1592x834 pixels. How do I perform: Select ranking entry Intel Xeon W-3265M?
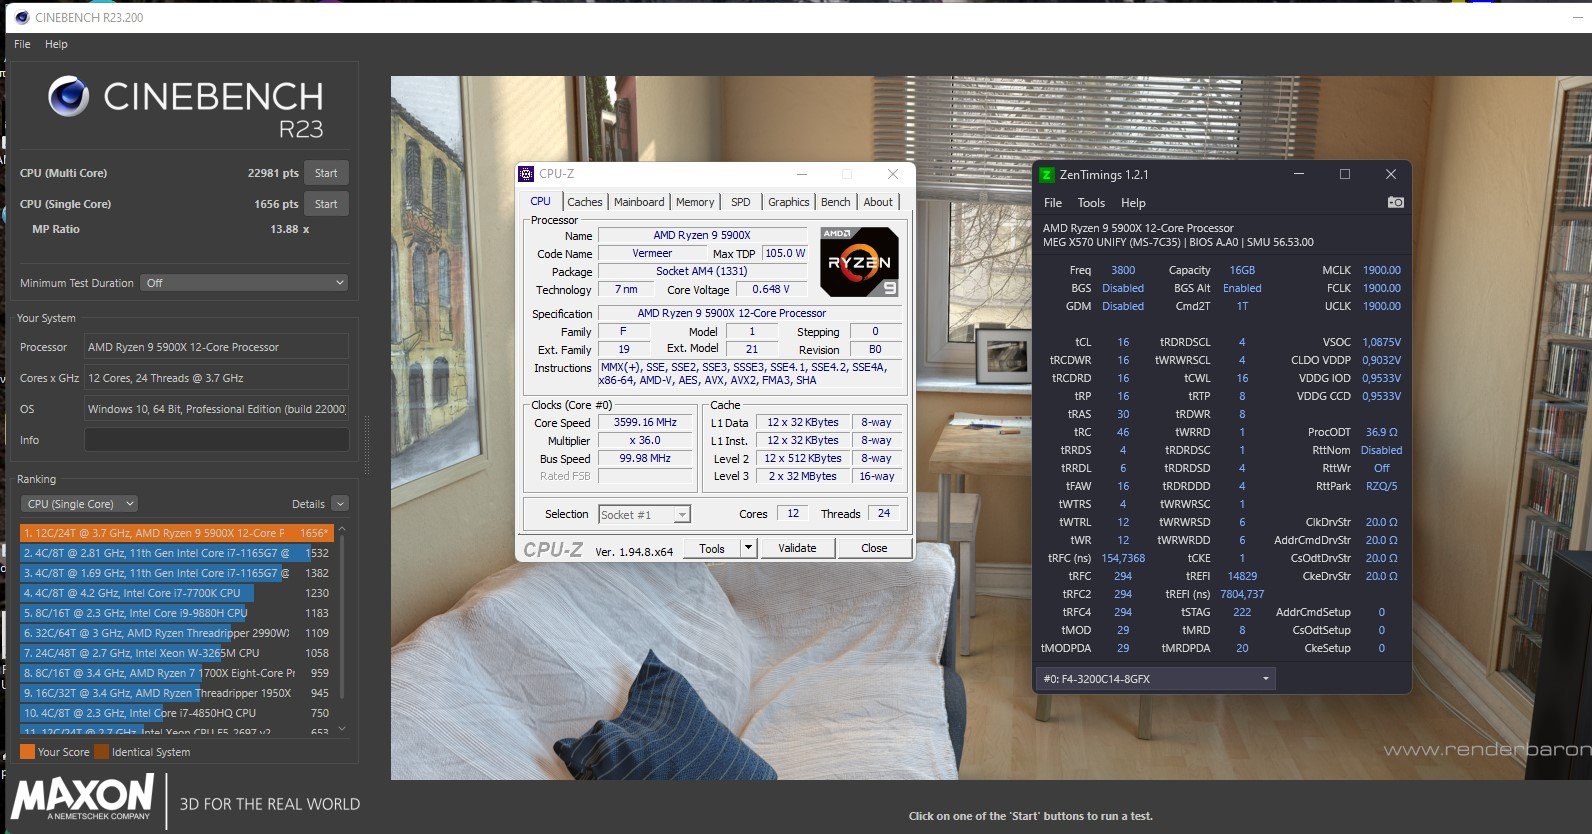(x=176, y=653)
